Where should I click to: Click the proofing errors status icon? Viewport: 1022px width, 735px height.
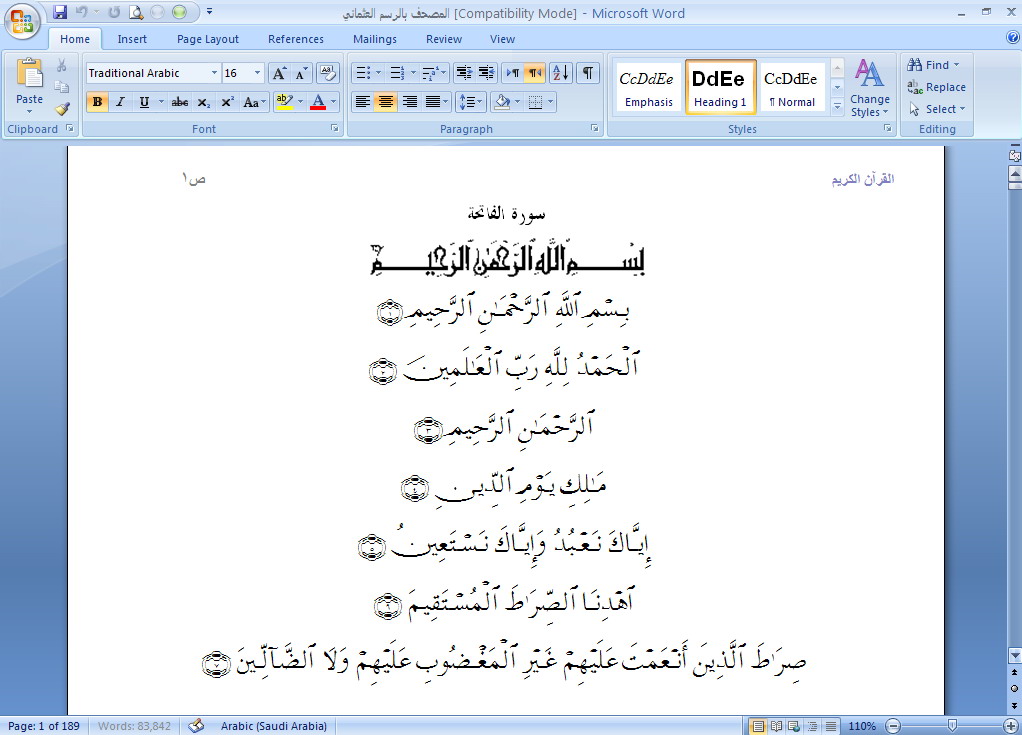pos(196,725)
